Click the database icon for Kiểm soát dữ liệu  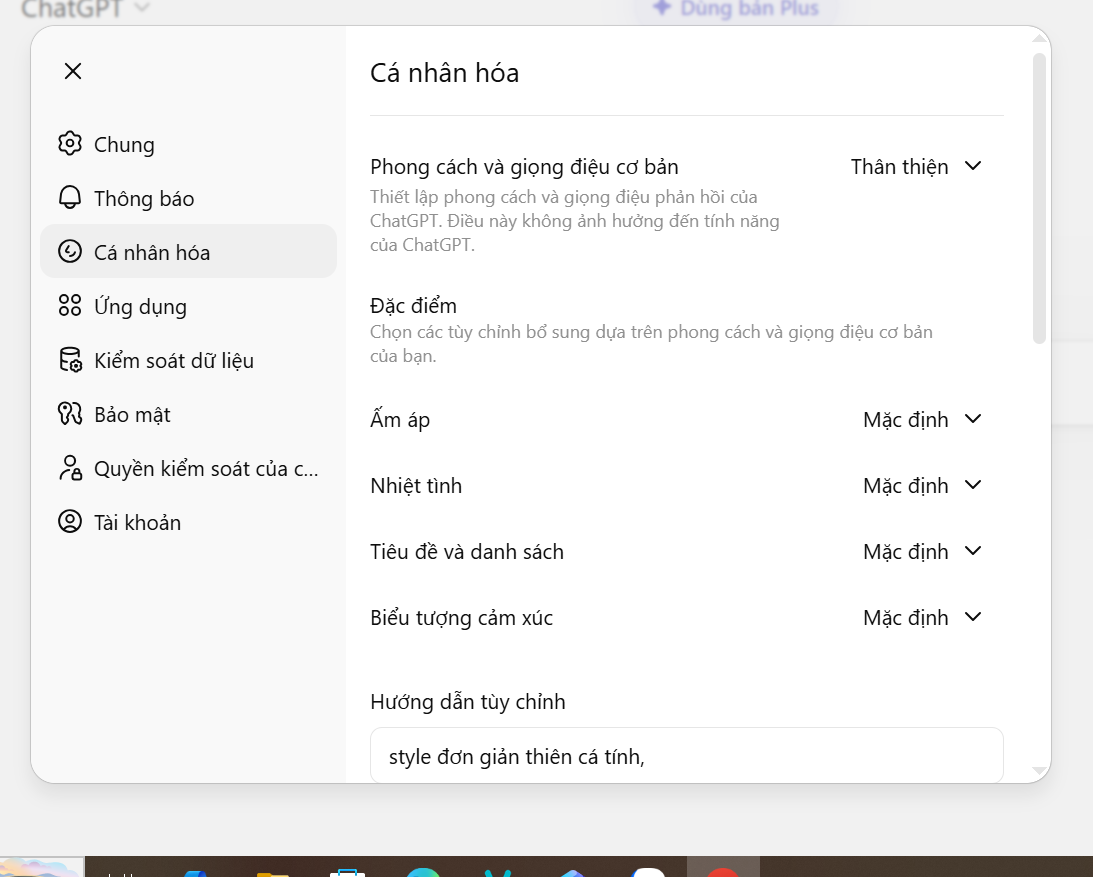point(69,360)
